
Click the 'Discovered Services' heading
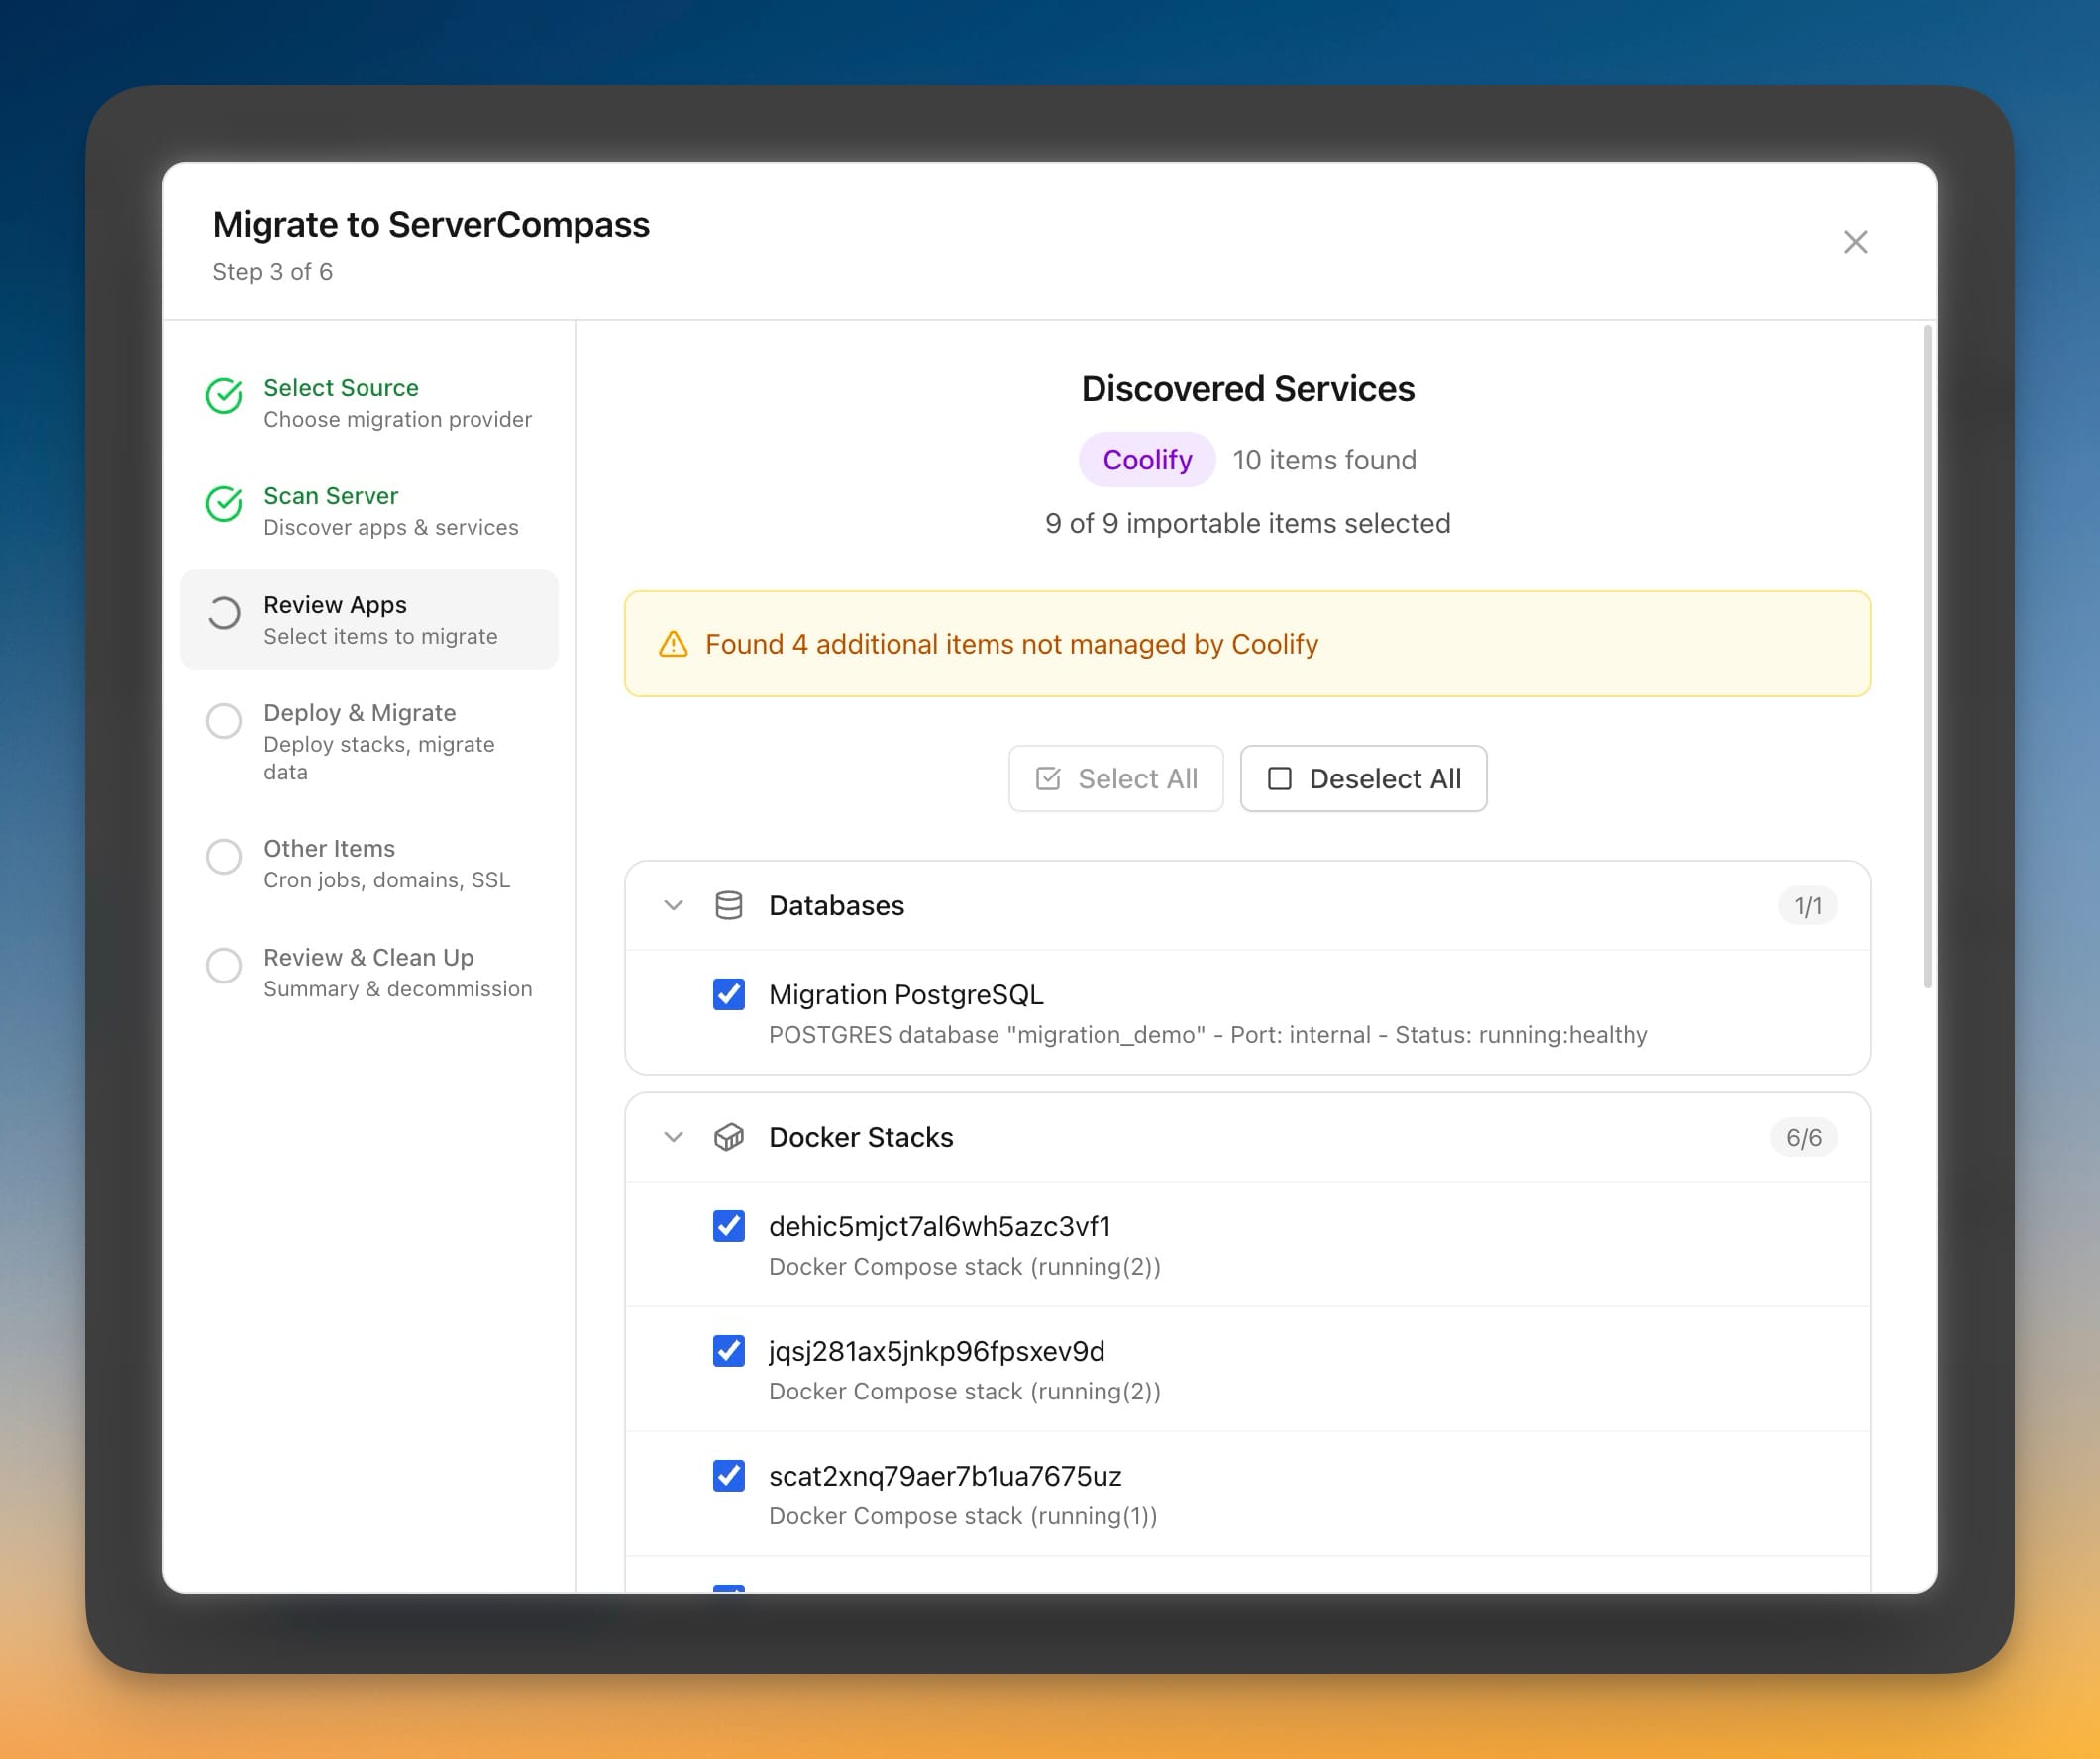(1248, 389)
